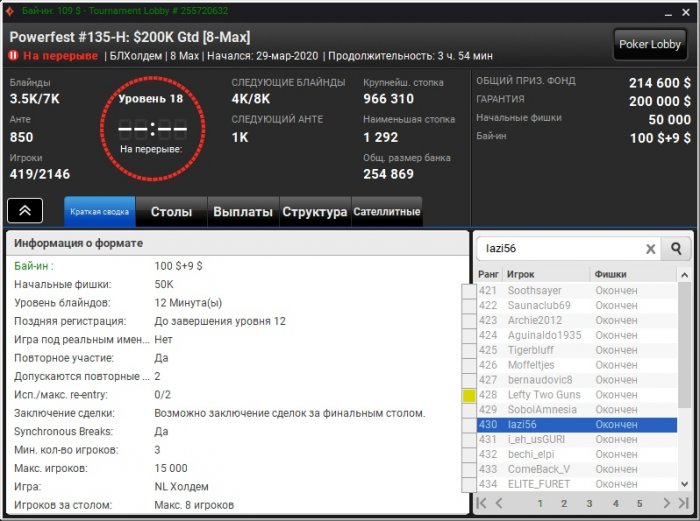Click scrollbar up arrow in player list

click(684, 275)
